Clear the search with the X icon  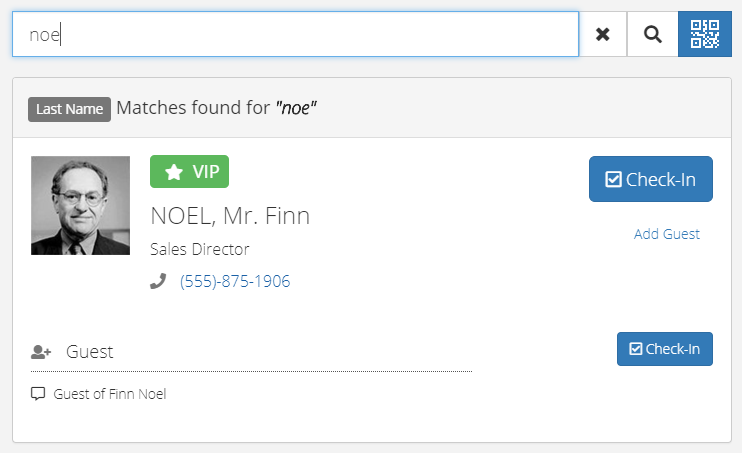coord(603,34)
